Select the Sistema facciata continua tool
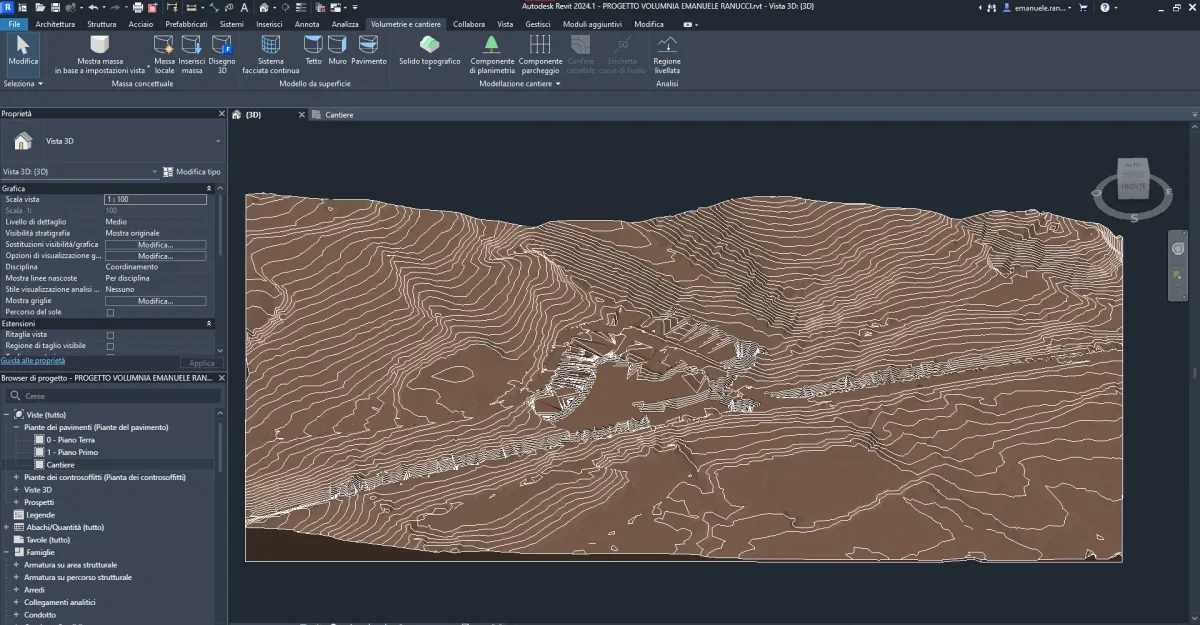Image resolution: width=1200 pixels, height=625 pixels. (x=270, y=52)
